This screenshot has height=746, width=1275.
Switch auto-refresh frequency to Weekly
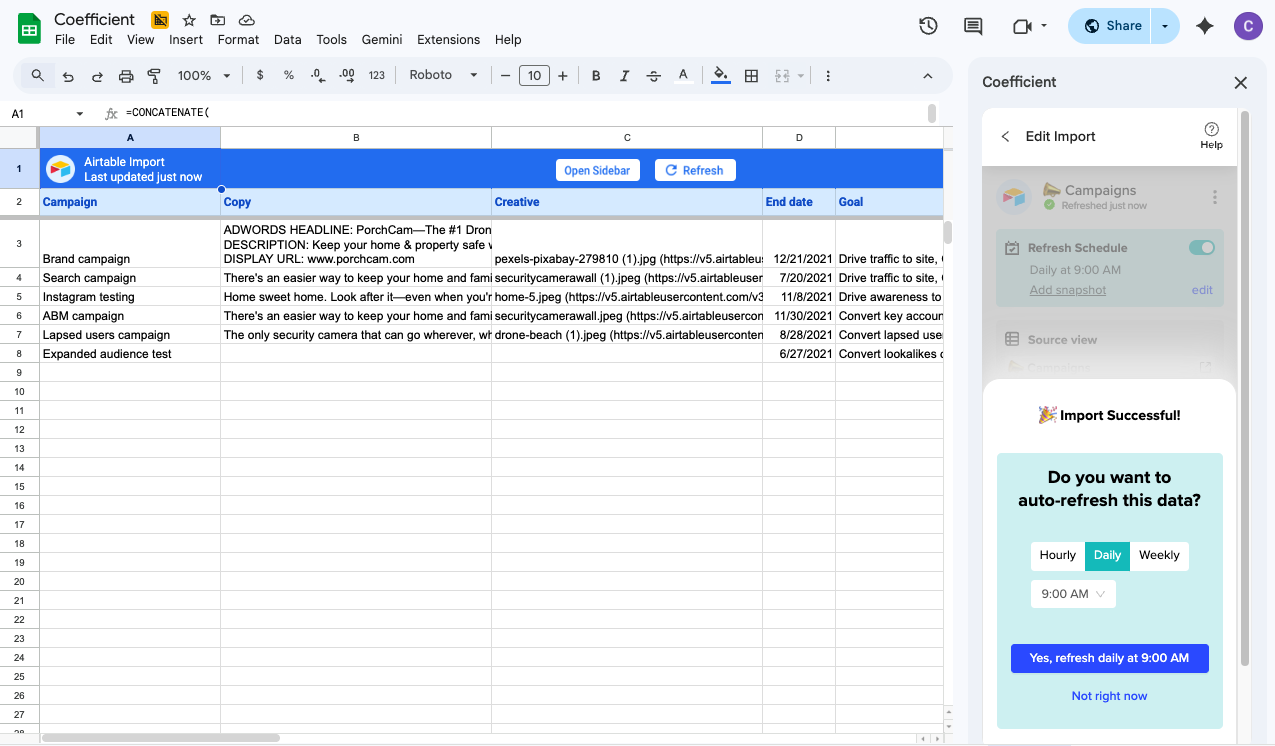pyautogui.click(x=1159, y=556)
